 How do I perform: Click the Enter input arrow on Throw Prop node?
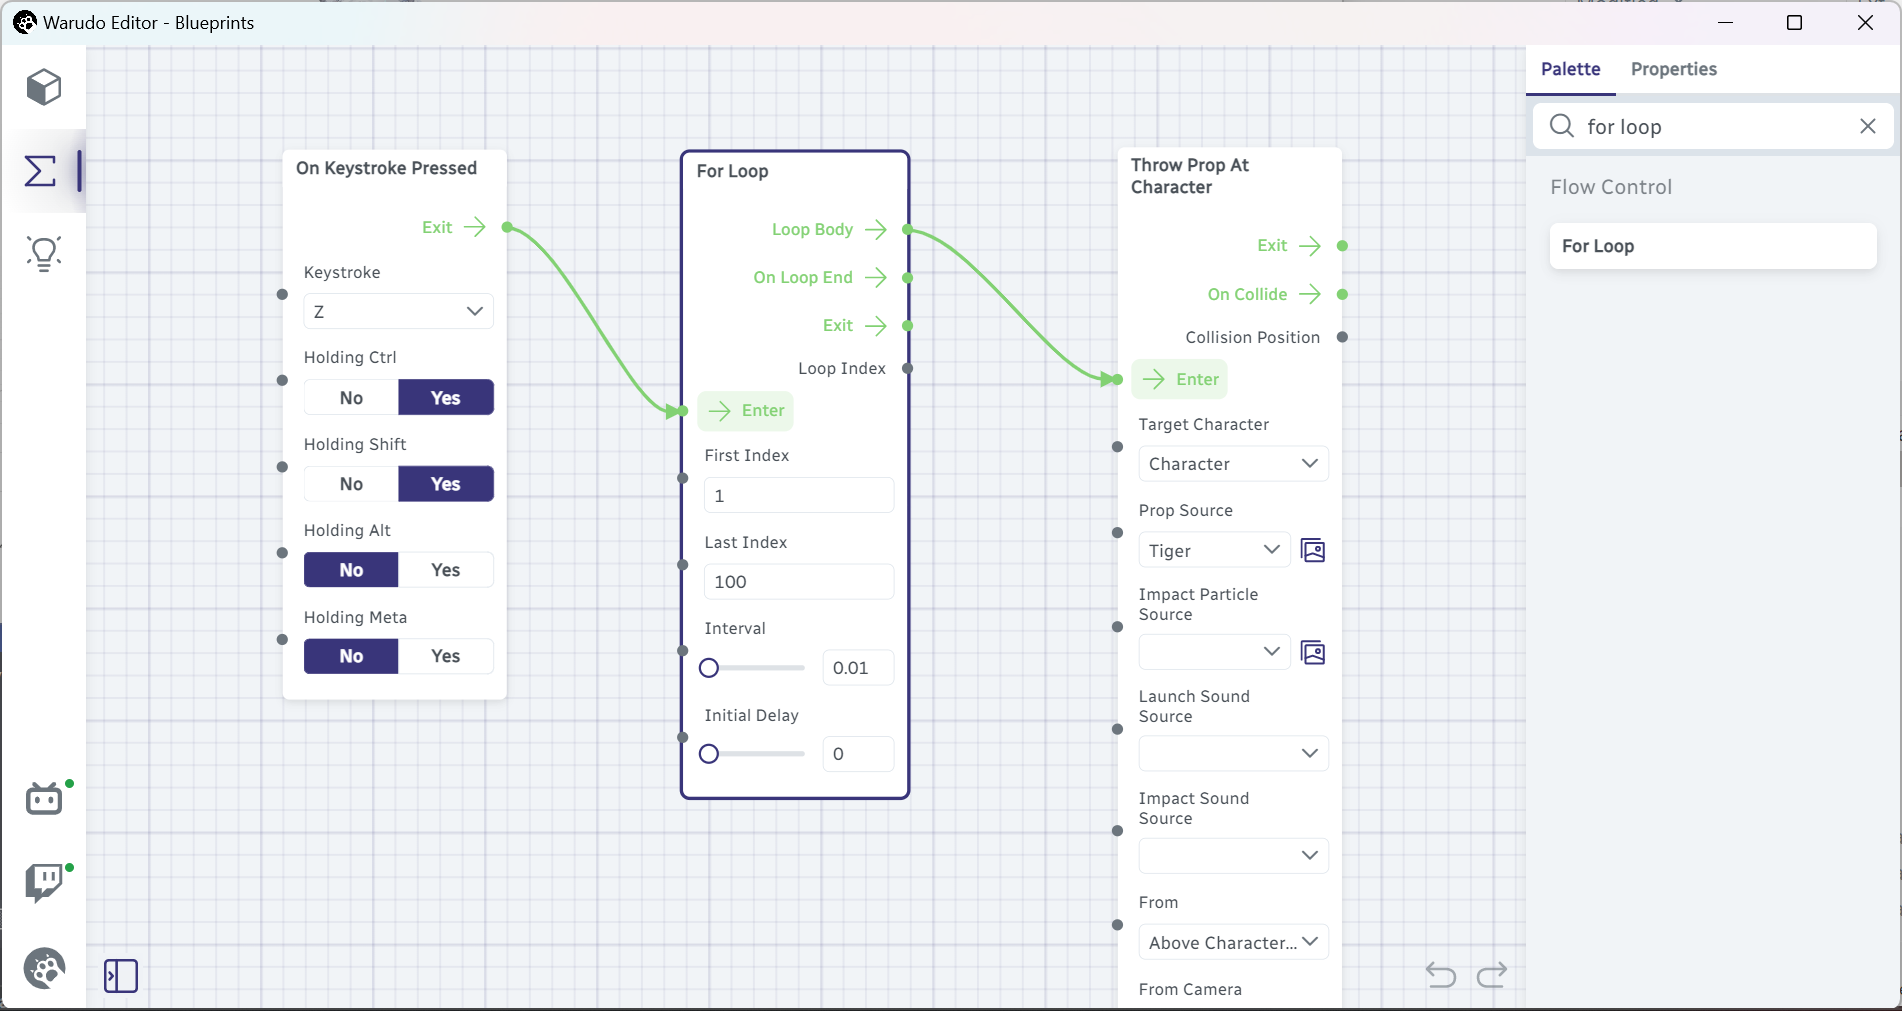click(1154, 379)
